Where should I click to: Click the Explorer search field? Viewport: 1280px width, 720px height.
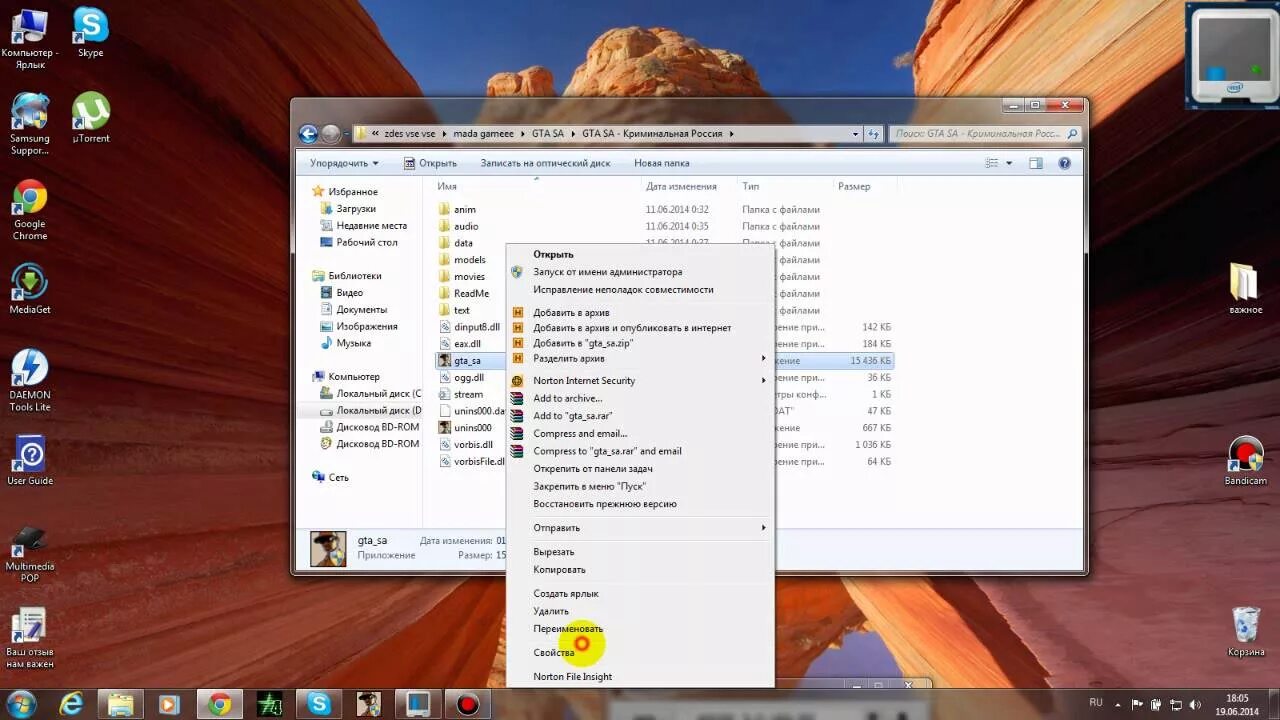point(985,133)
